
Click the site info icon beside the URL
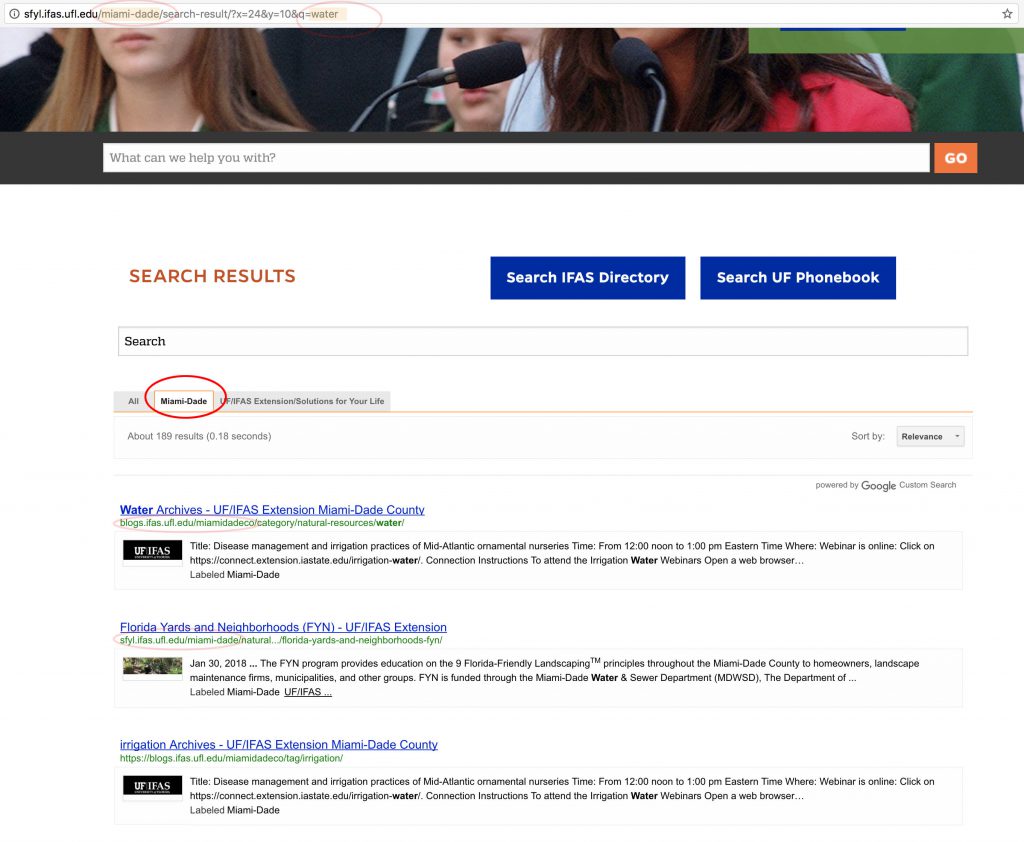click(x=14, y=14)
